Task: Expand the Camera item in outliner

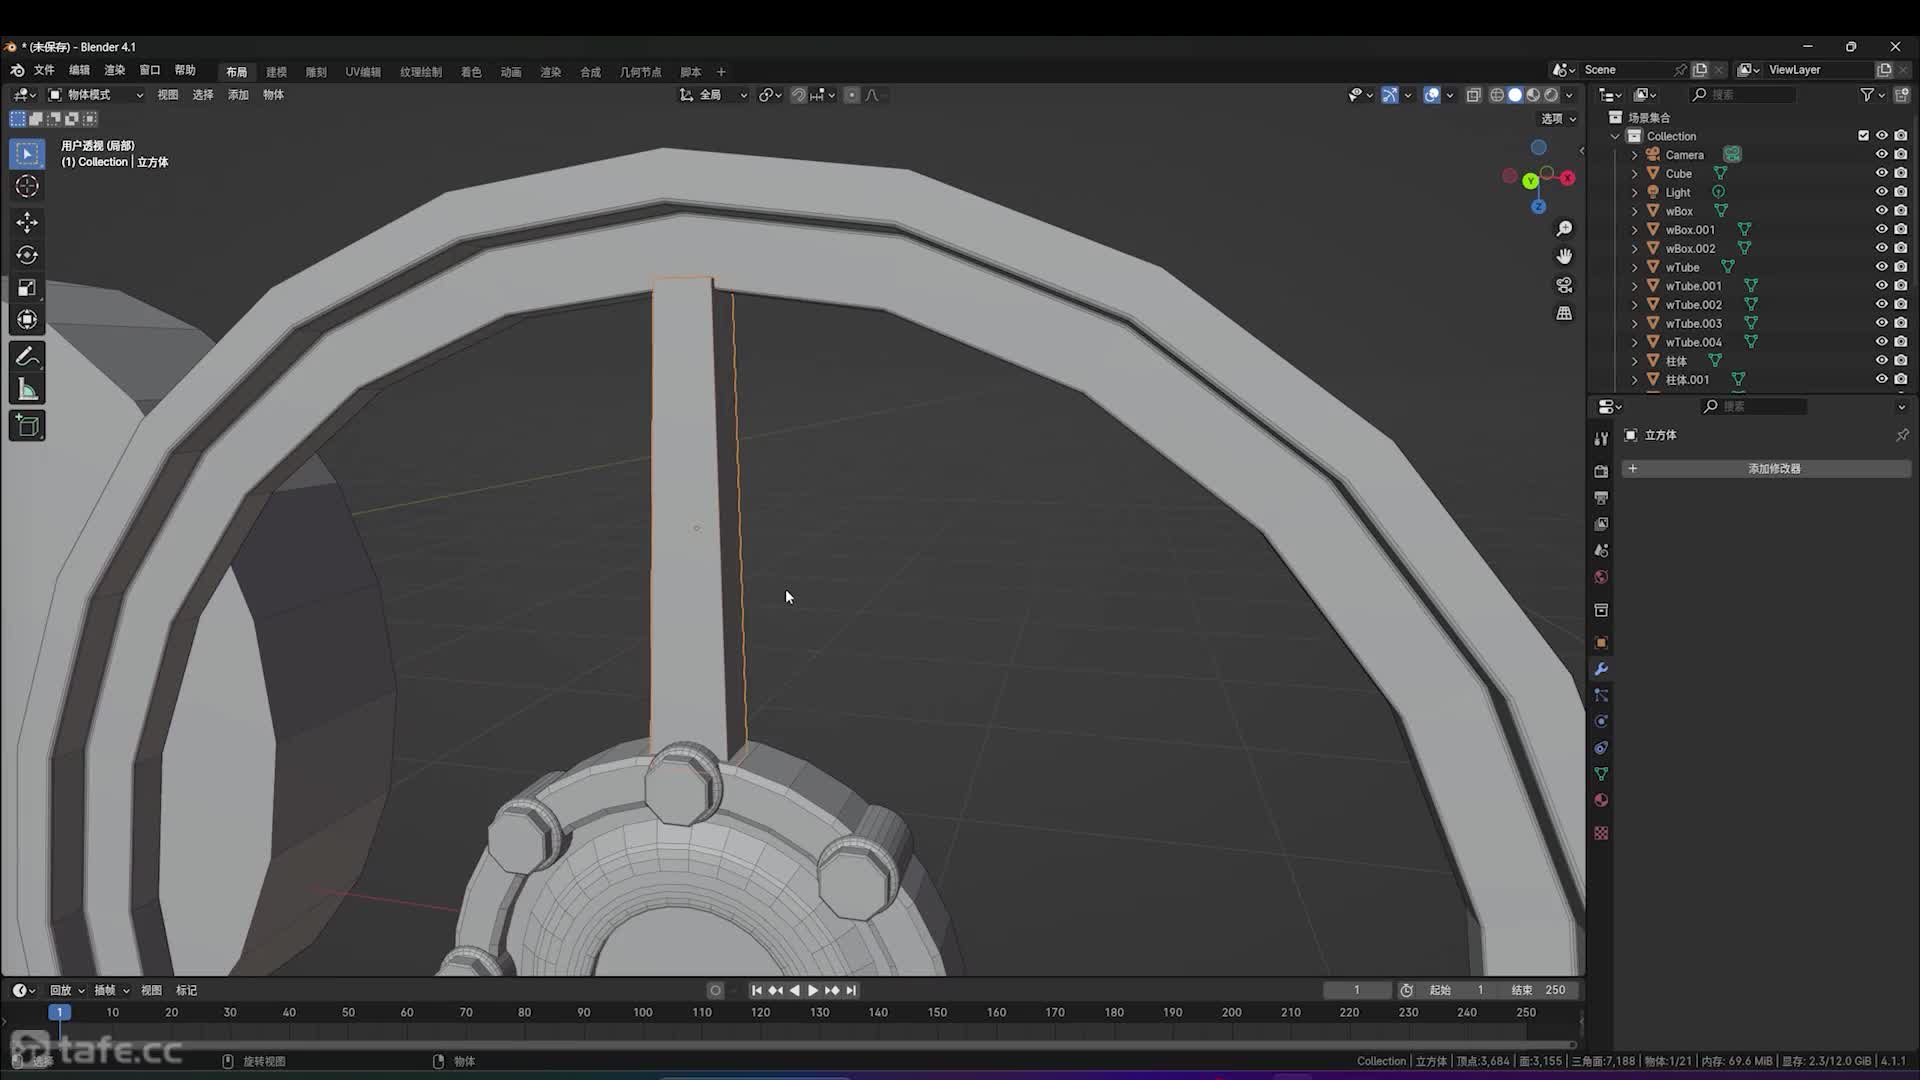Action: click(1635, 155)
